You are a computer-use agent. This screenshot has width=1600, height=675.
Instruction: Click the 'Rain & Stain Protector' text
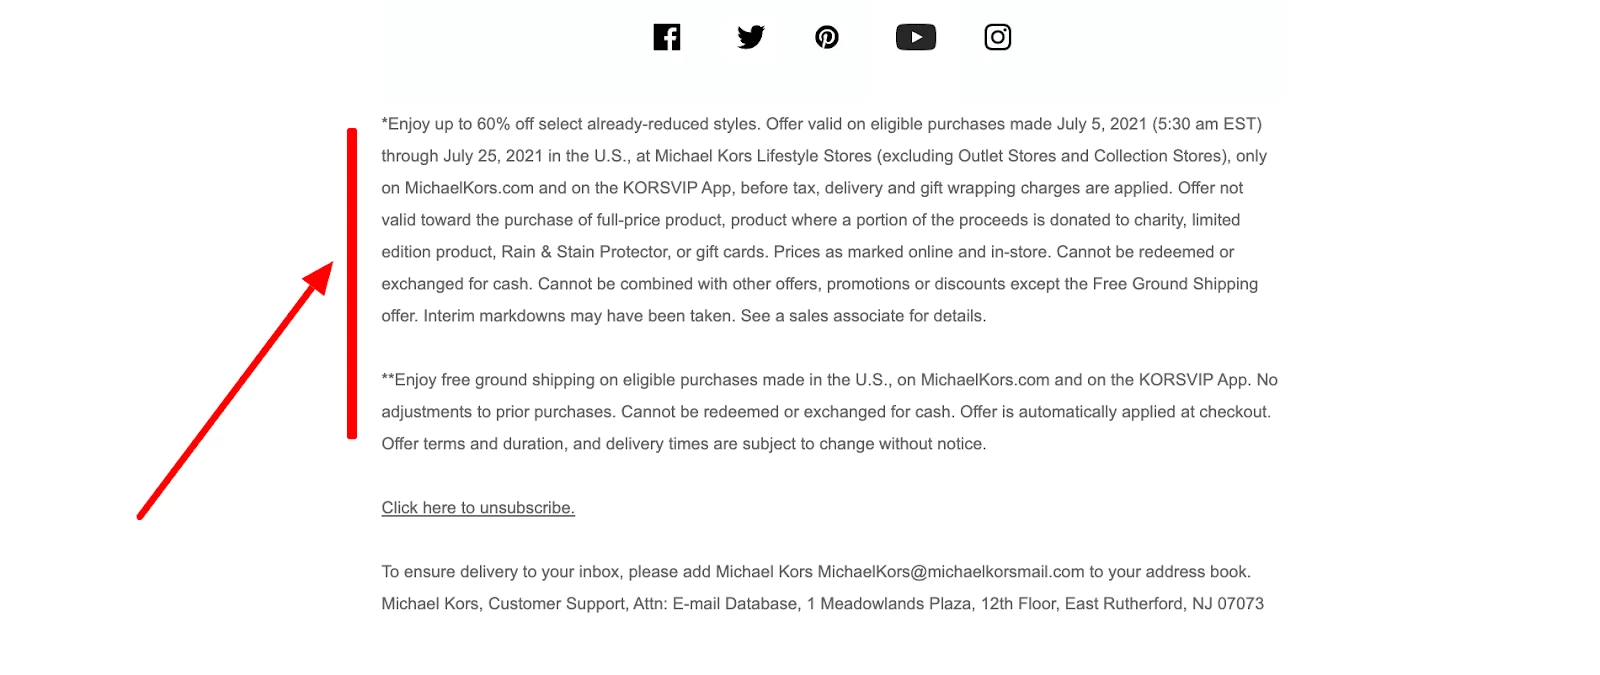[x=585, y=252]
